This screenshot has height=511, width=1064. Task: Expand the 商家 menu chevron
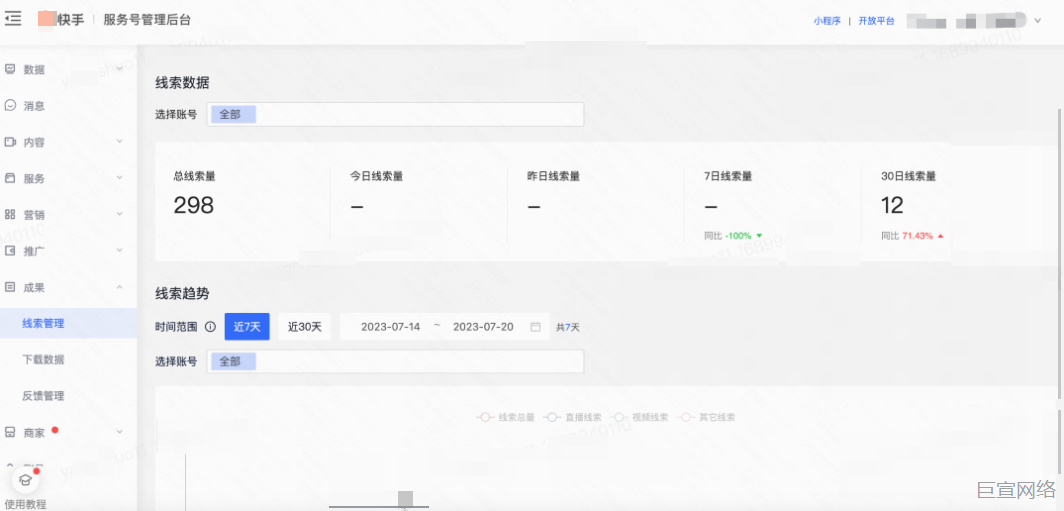pyautogui.click(x=119, y=432)
